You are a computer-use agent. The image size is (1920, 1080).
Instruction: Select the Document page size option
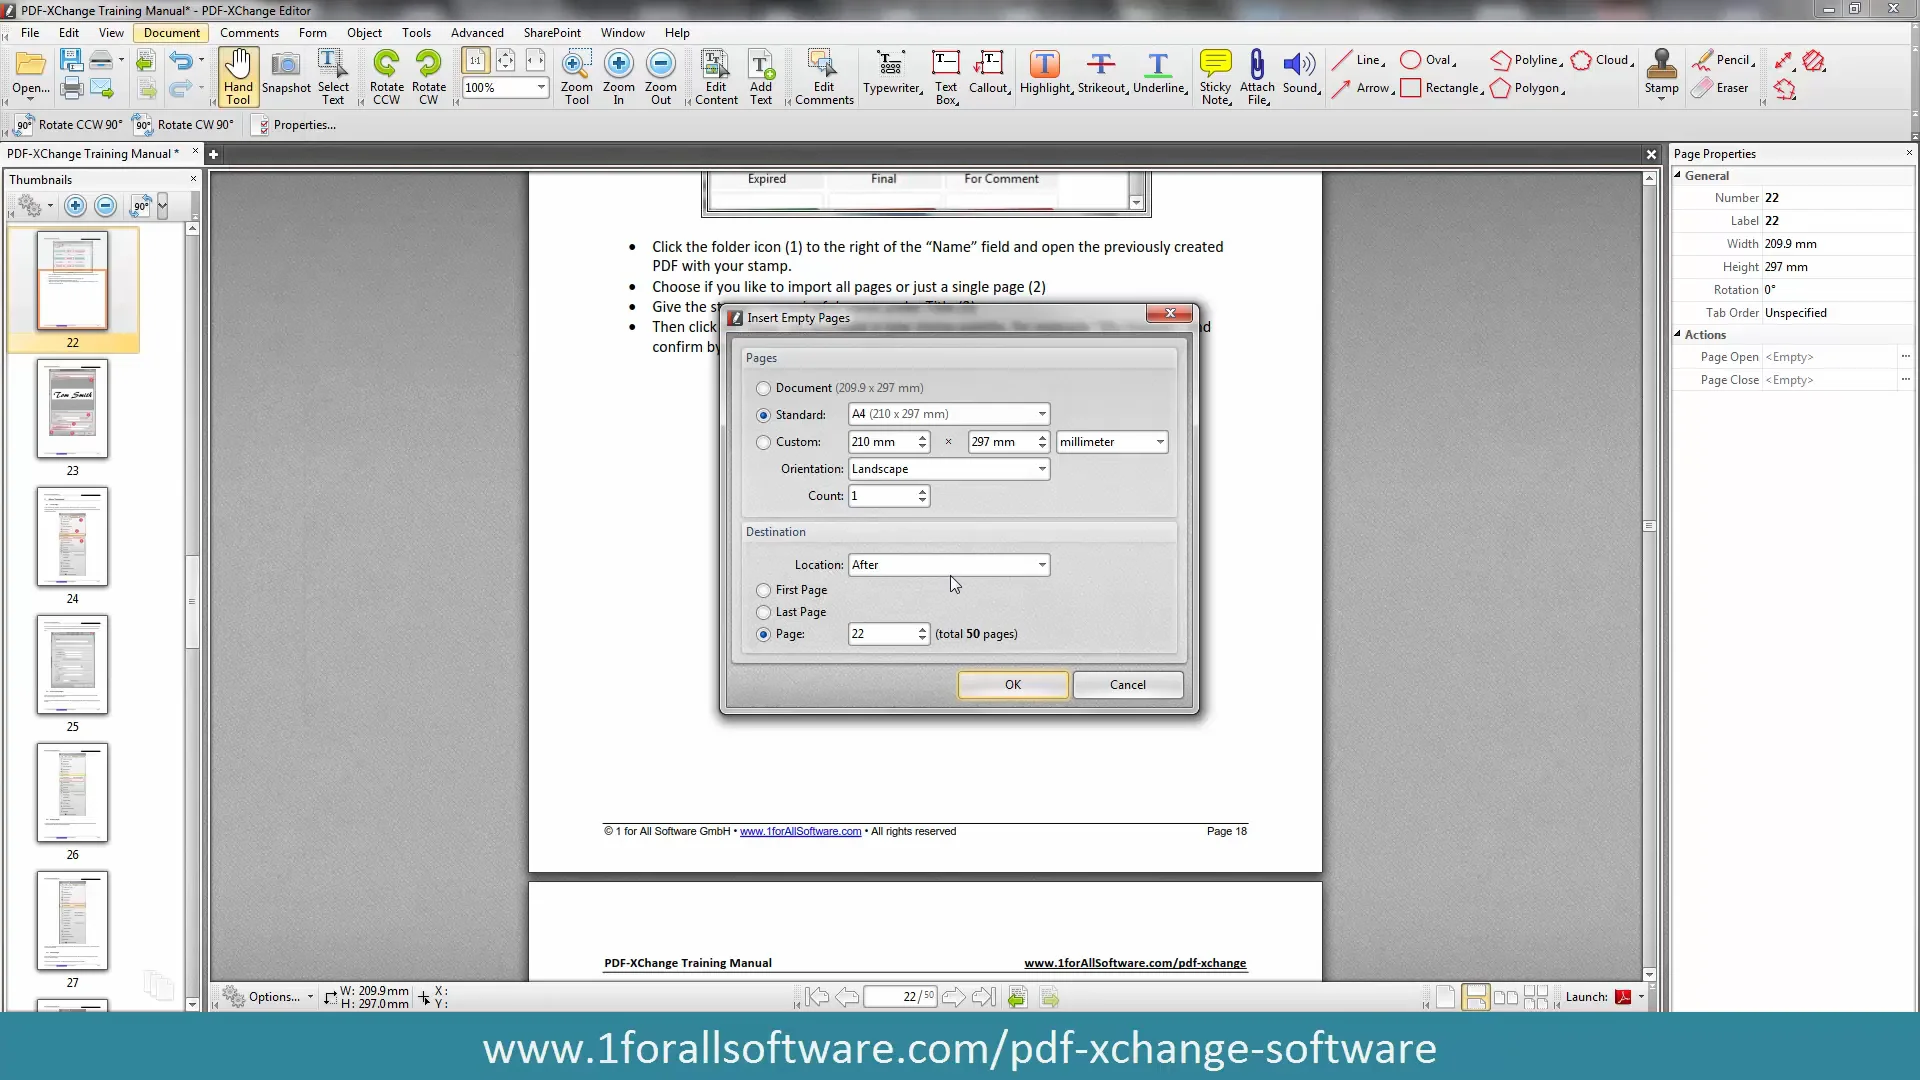point(762,388)
